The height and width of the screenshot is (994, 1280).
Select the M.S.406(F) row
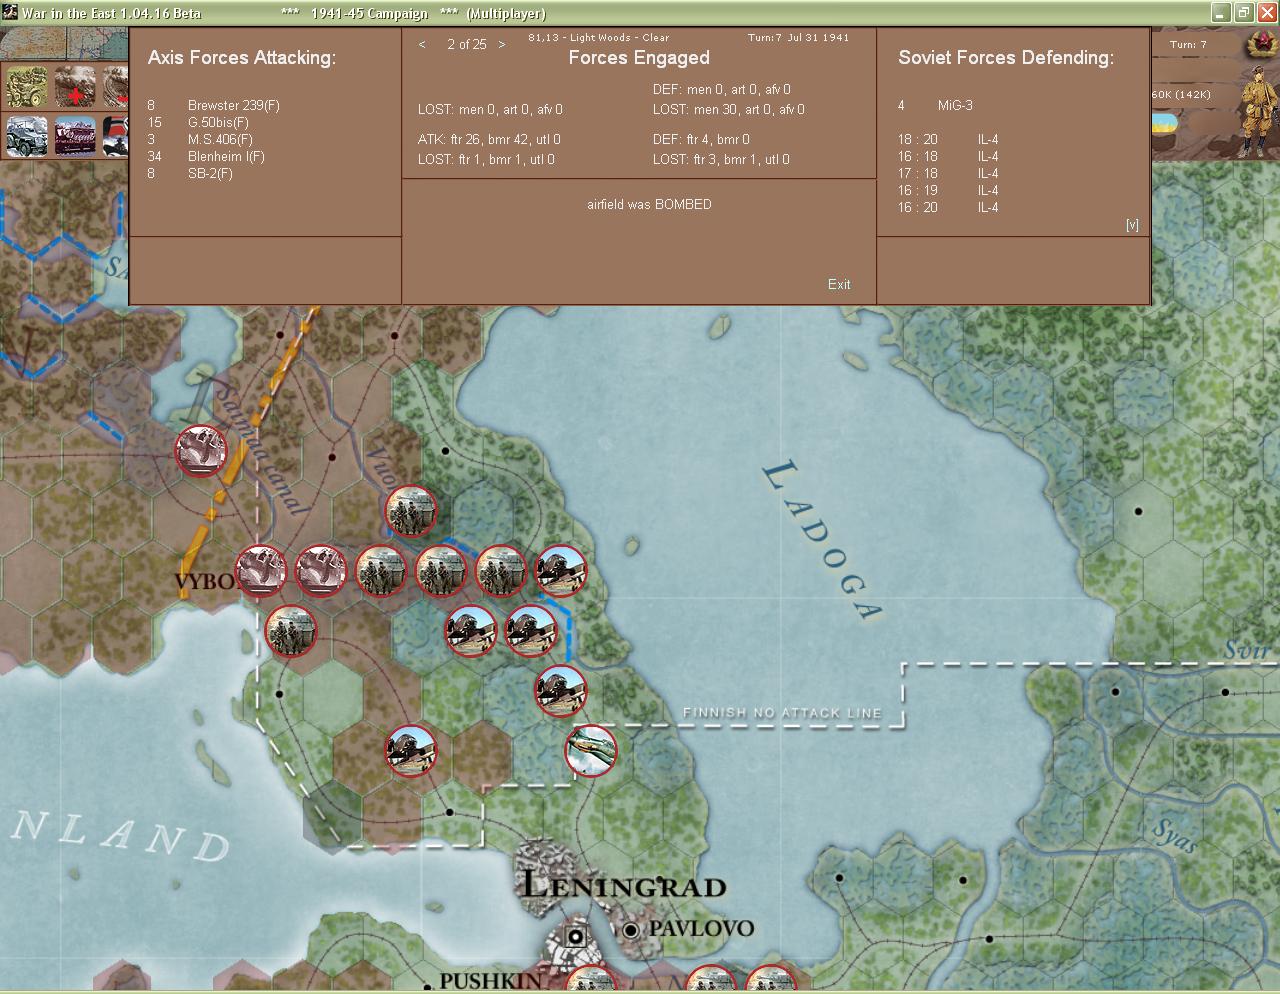click(x=200, y=139)
